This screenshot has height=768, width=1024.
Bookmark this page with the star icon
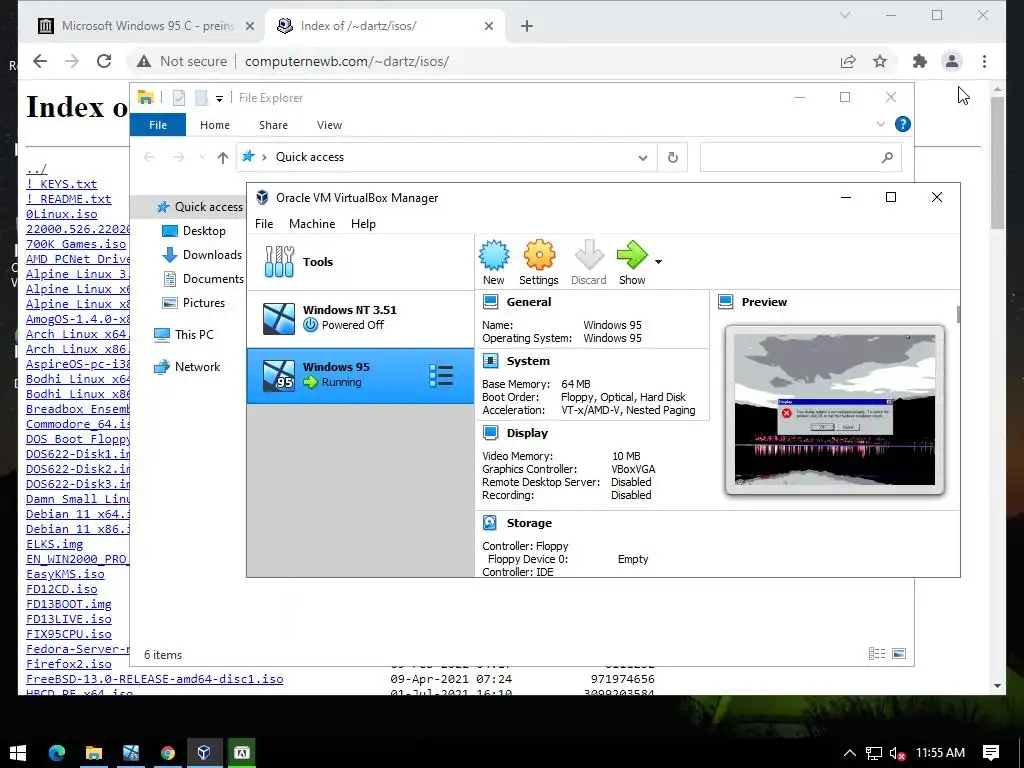click(x=880, y=61)
